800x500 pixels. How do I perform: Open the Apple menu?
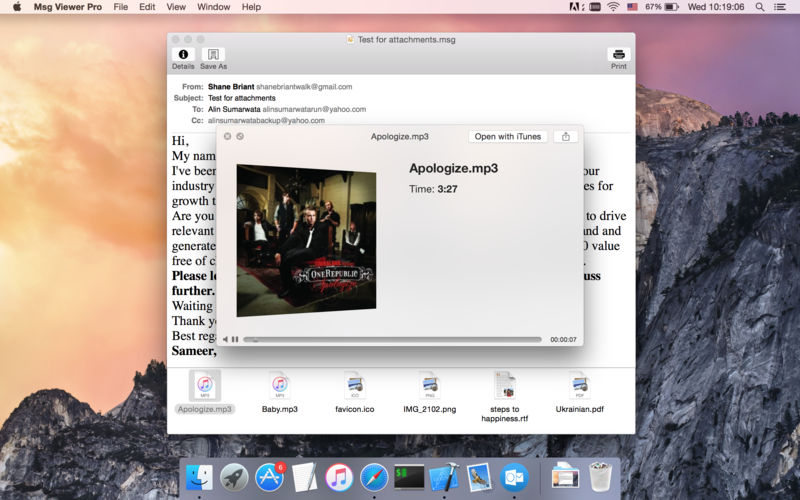17,7
